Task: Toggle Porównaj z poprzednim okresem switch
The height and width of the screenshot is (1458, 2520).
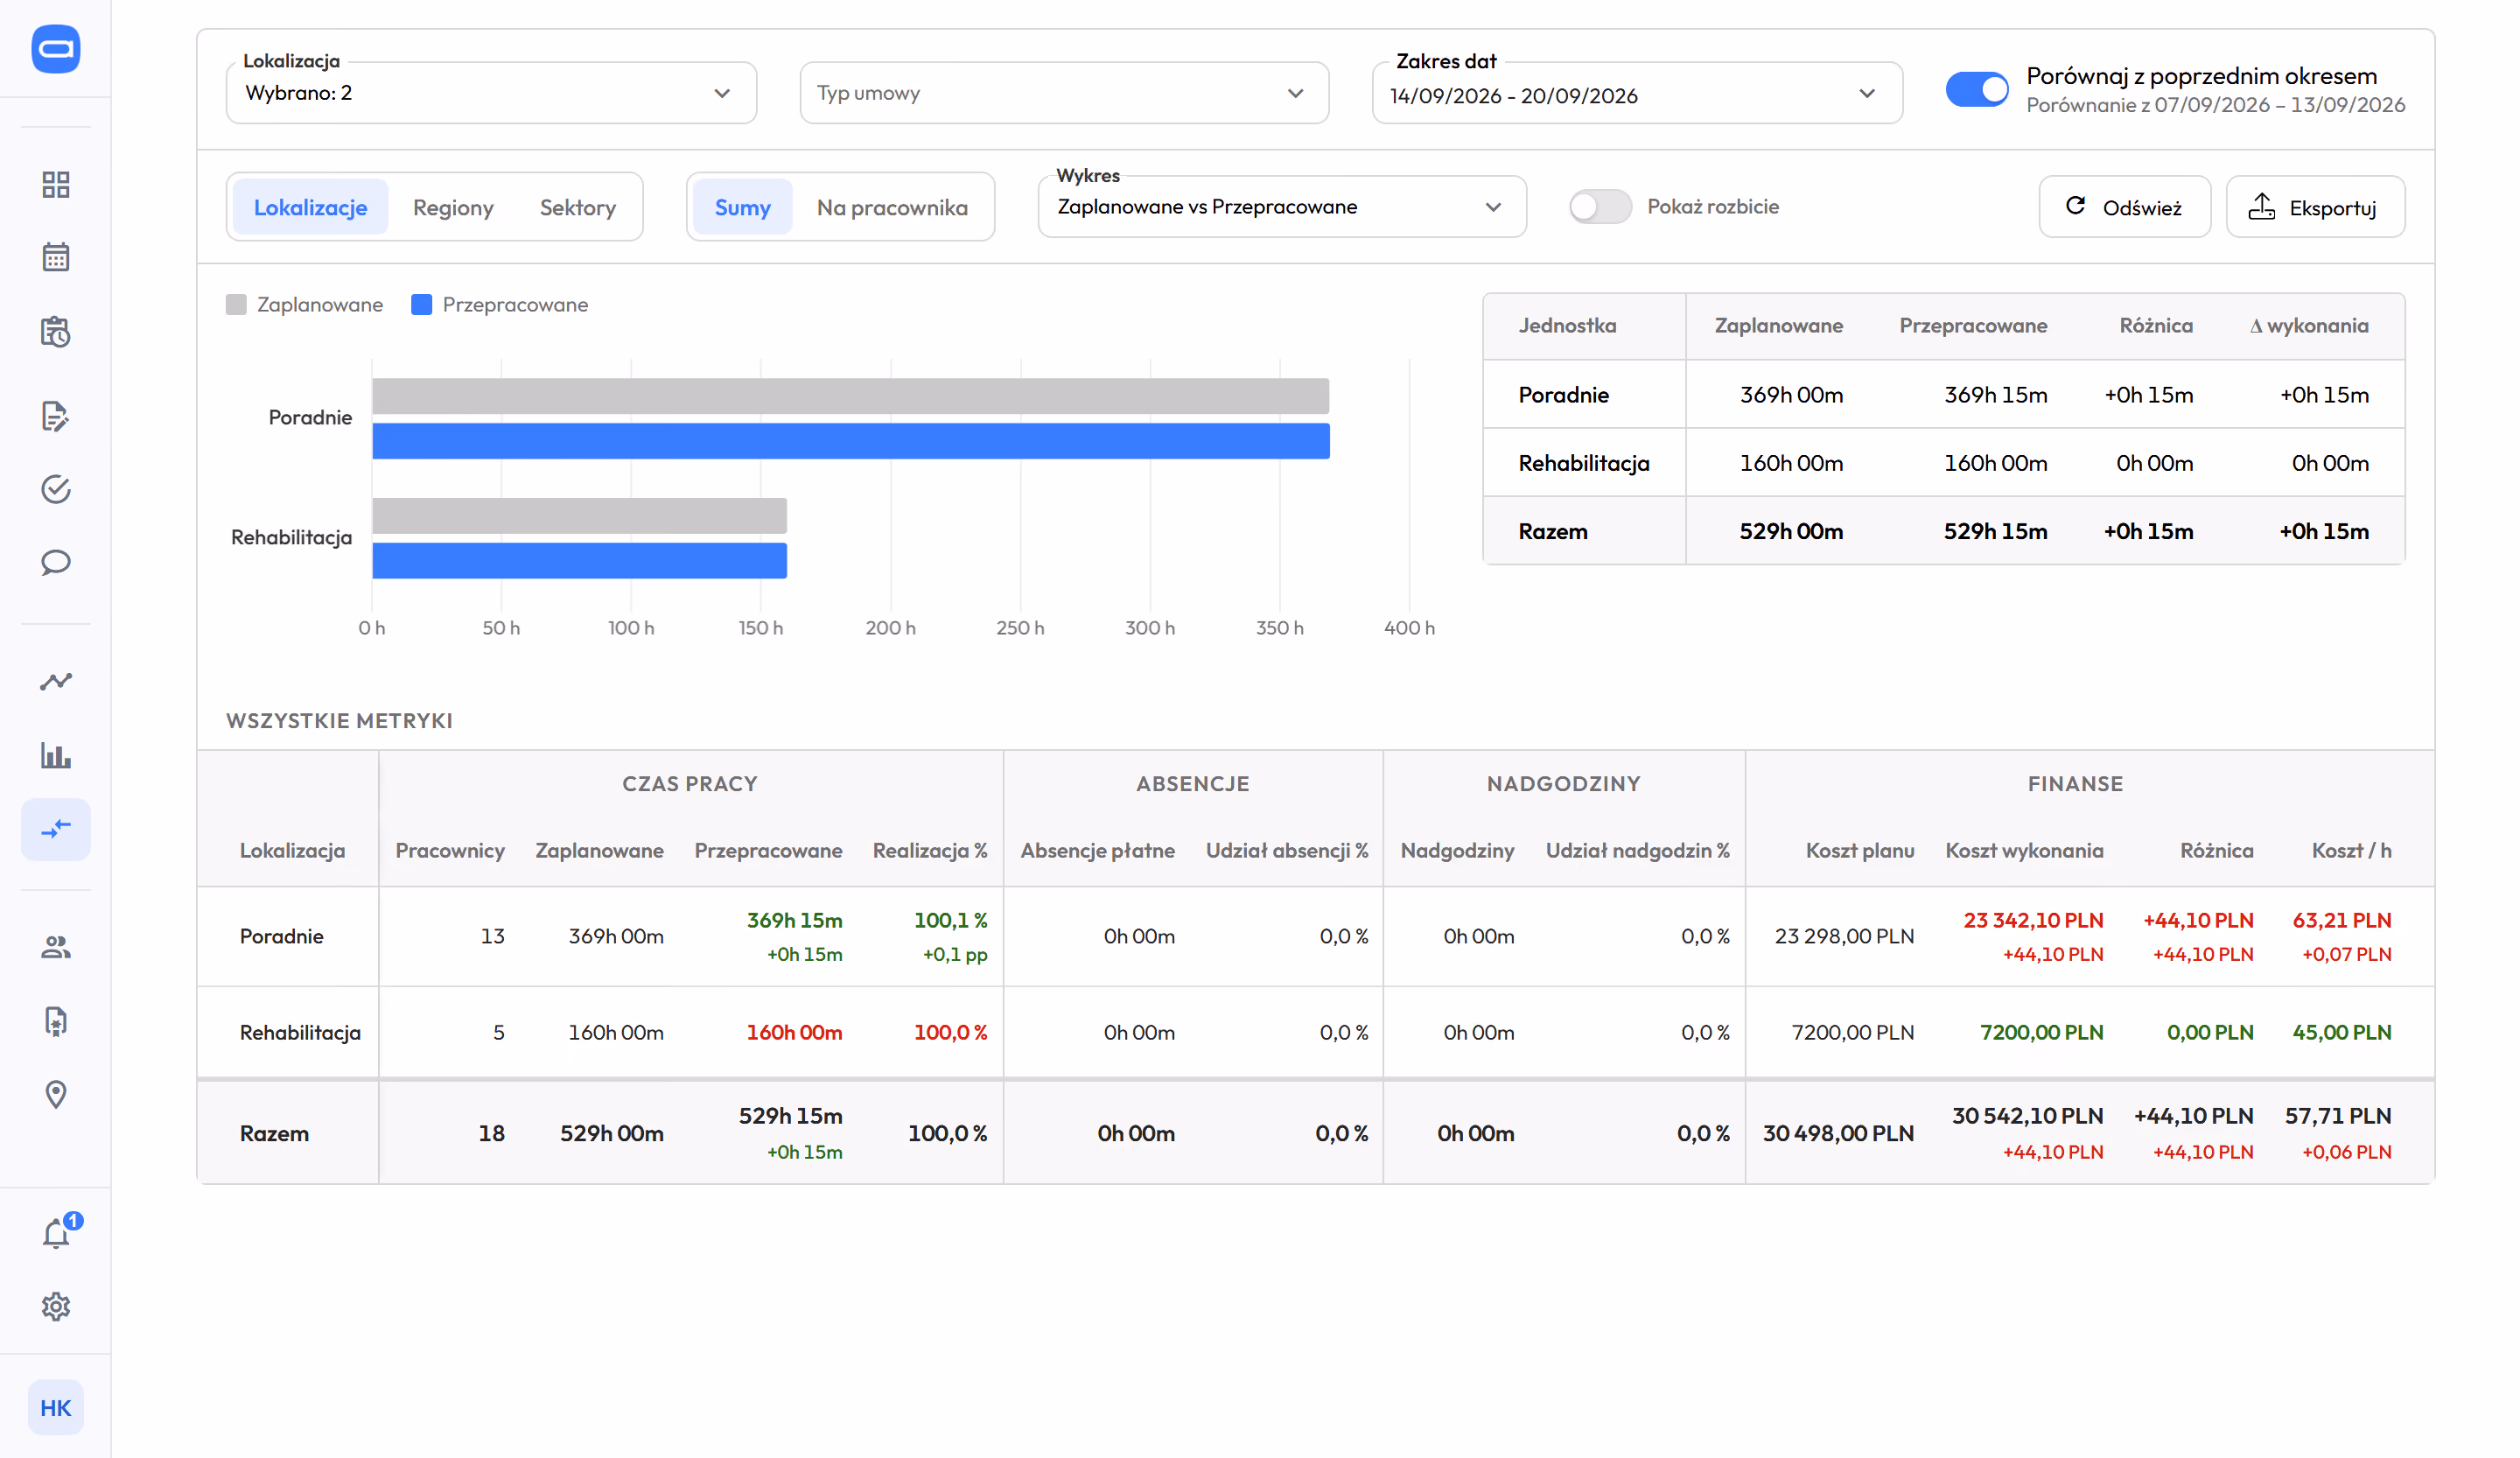Action: tap(1976, 89)
